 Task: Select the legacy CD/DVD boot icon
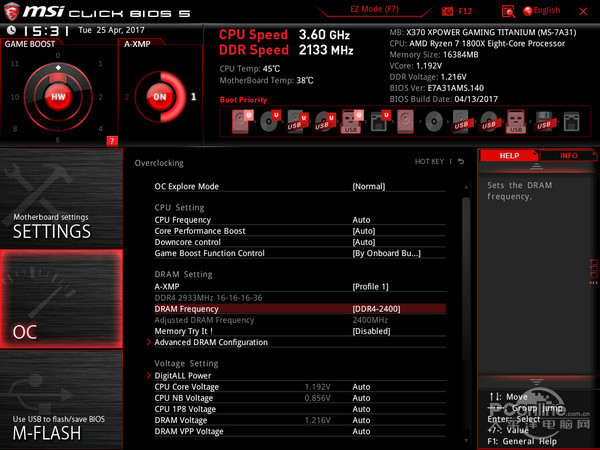pos(434,122)
